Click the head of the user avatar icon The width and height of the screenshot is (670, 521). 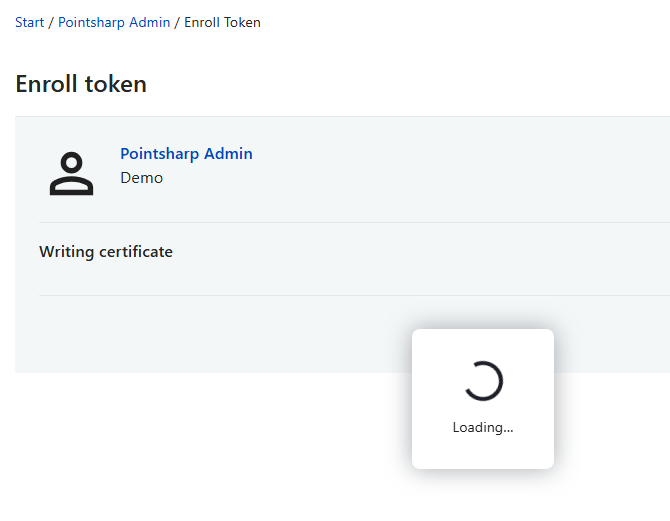pos(71,163)
